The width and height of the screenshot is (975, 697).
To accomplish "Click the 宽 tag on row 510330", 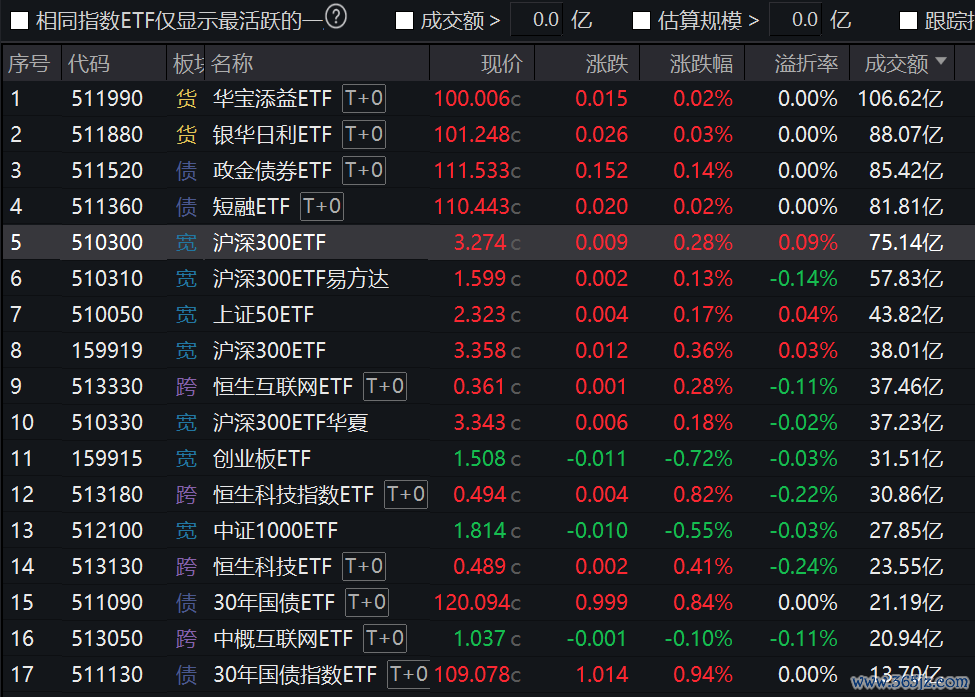I will click(187, 423).
